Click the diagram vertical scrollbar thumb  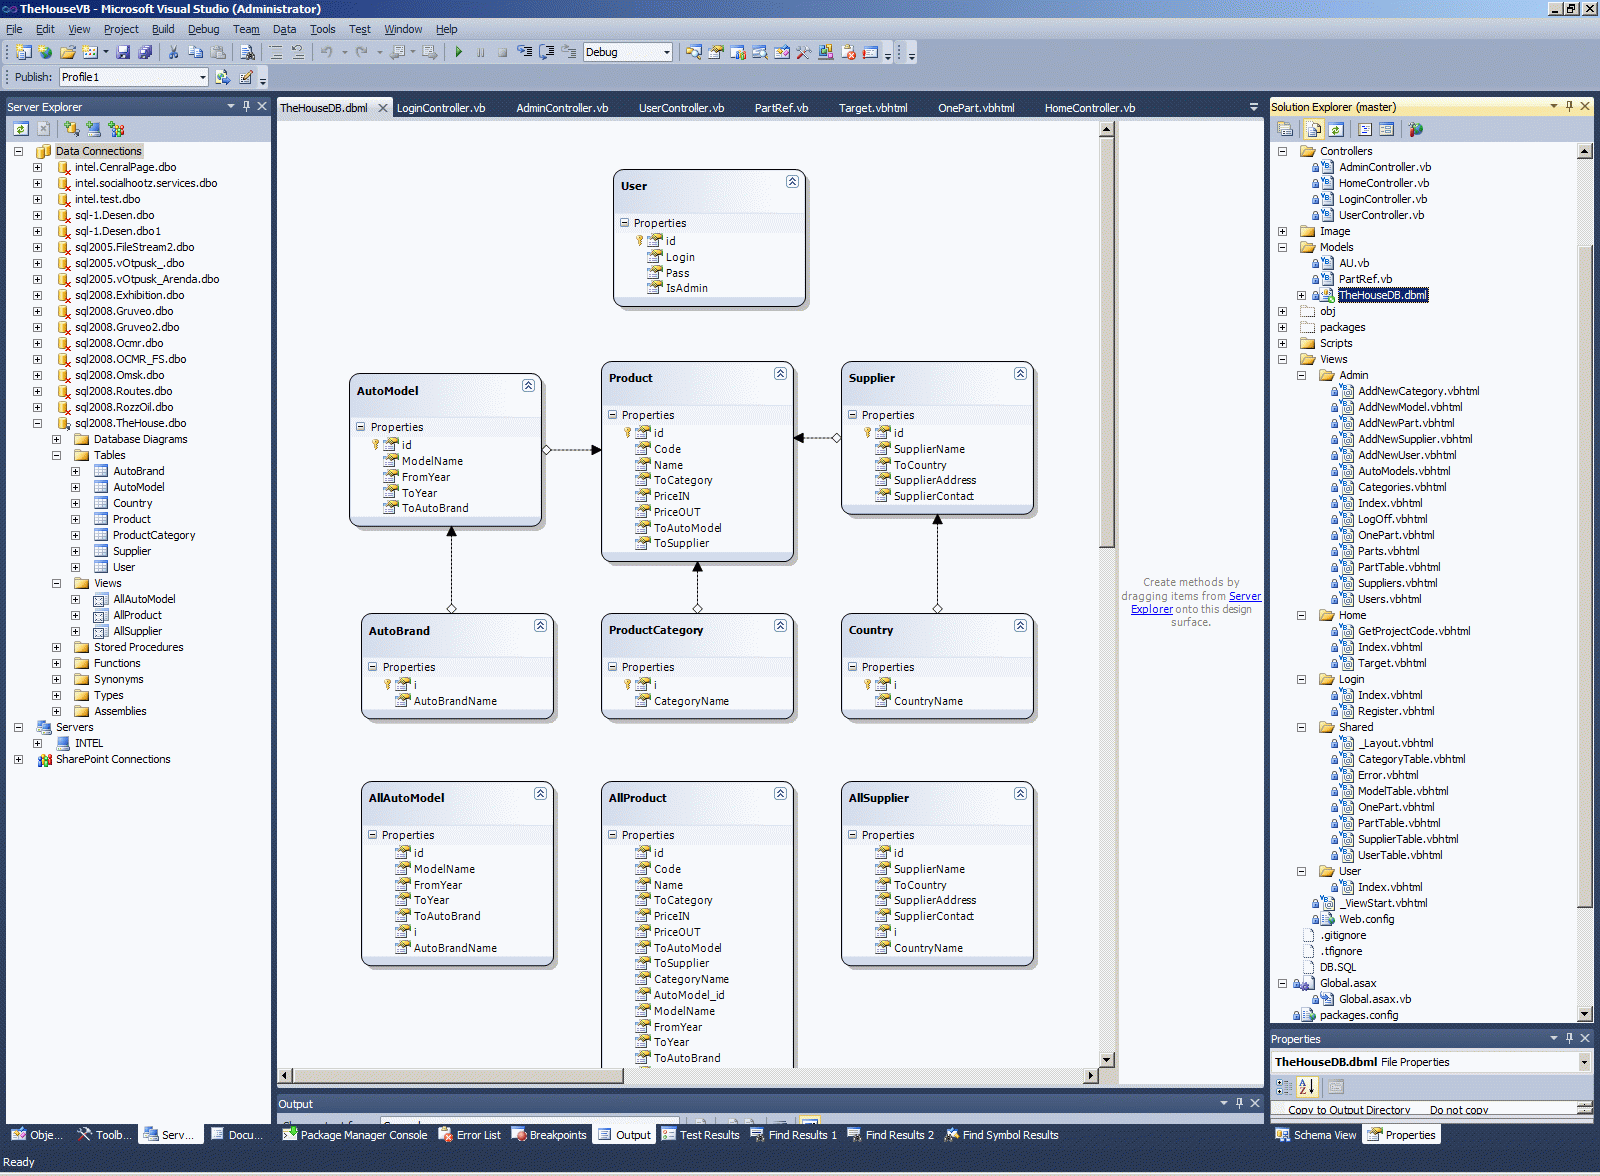(1106, 342)
